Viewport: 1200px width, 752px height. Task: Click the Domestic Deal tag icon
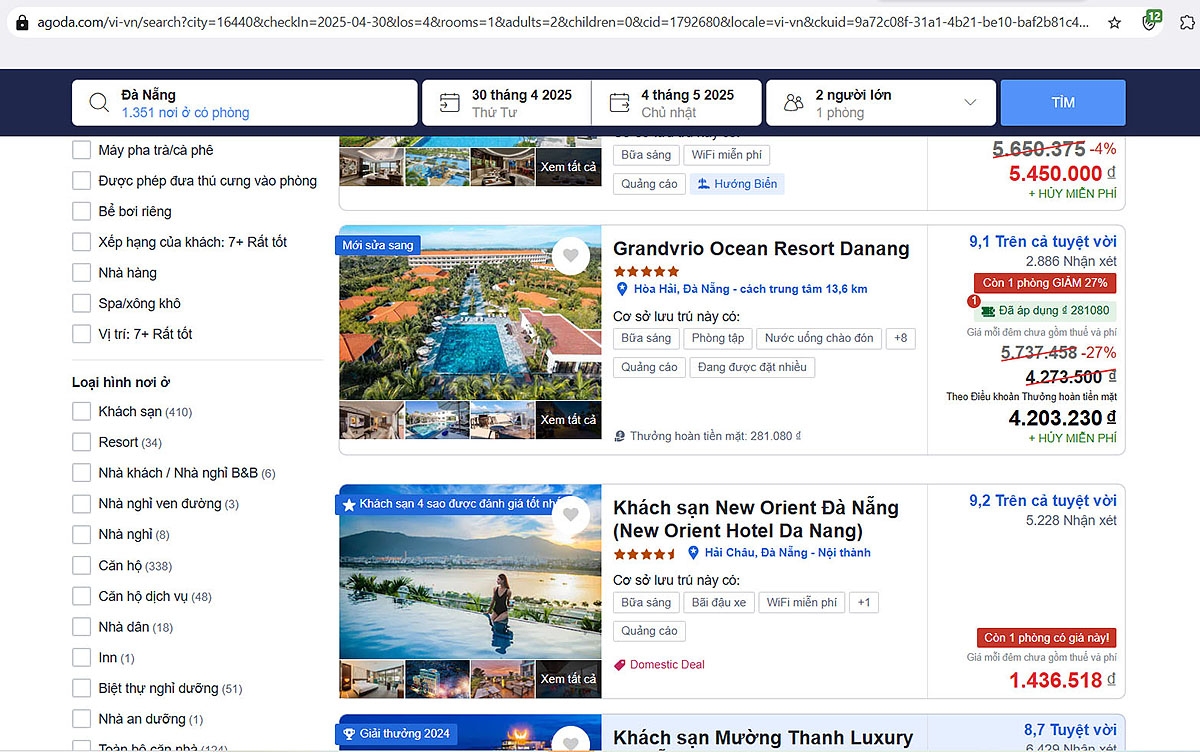pyautogui.click(x=620, y=664)
